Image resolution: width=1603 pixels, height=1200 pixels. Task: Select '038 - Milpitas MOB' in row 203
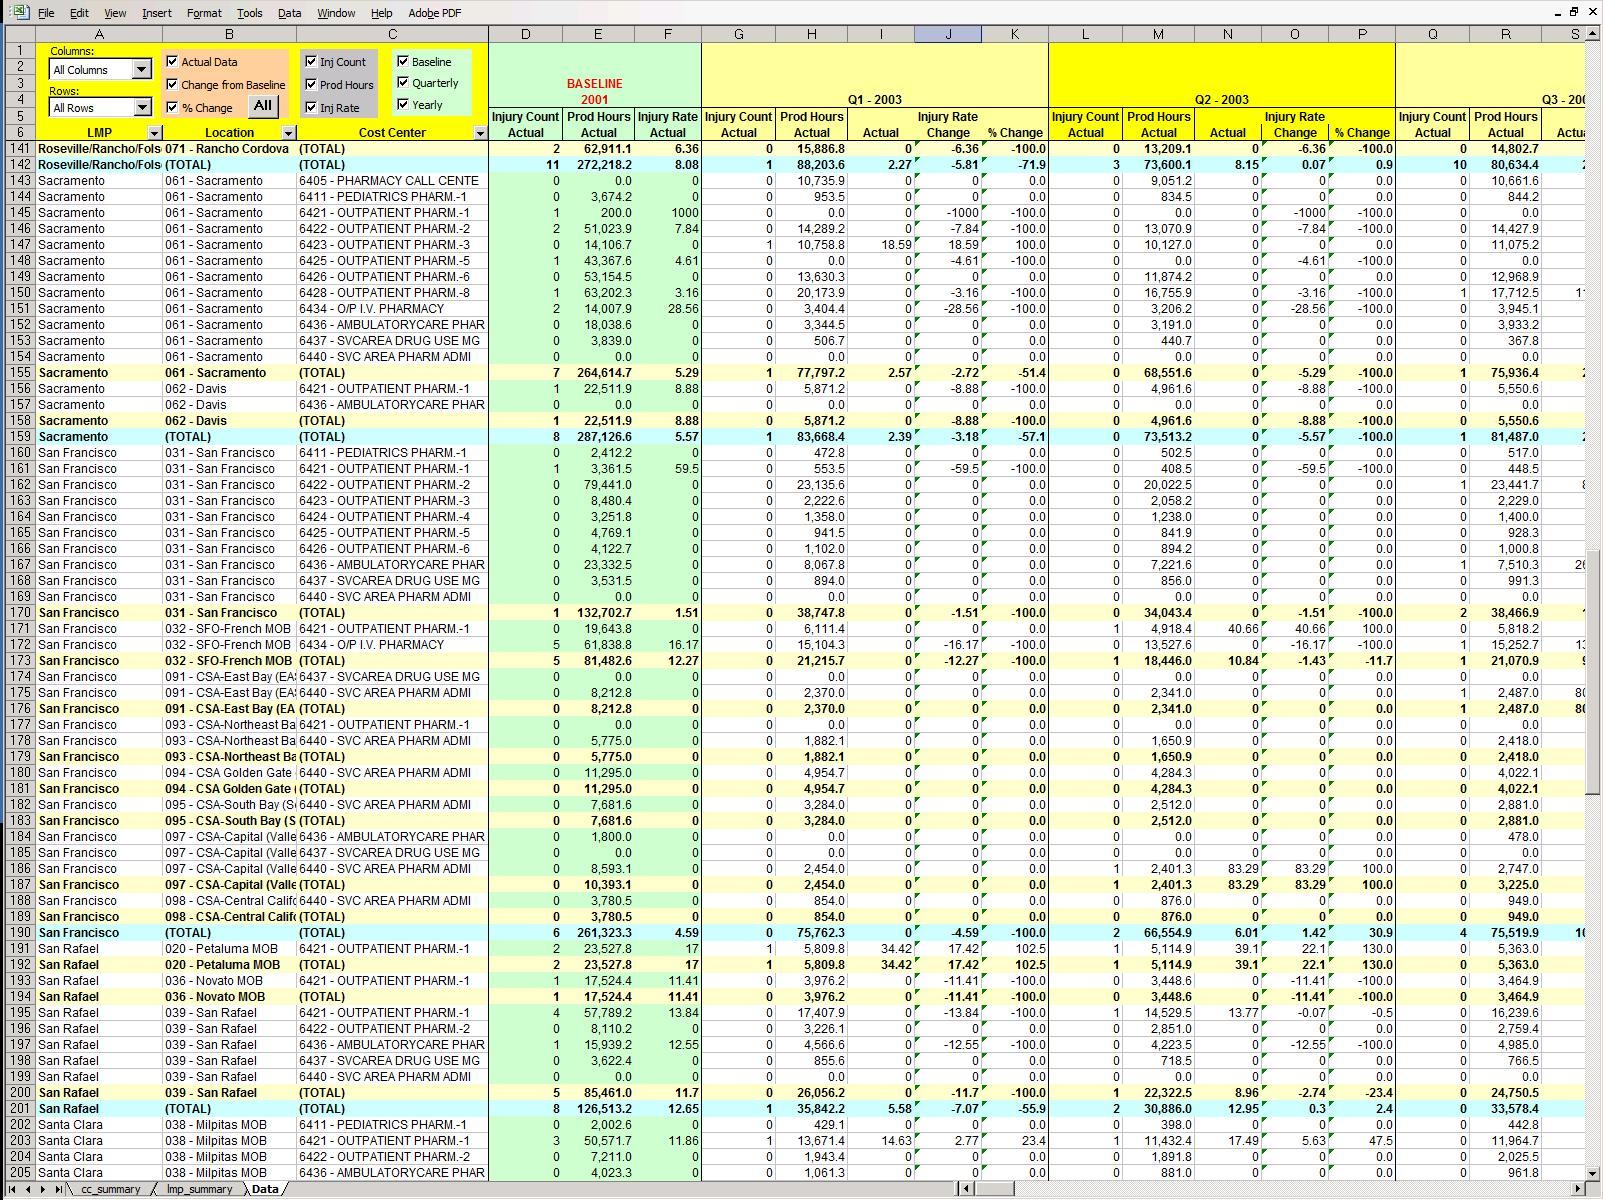coord(229,1141)
